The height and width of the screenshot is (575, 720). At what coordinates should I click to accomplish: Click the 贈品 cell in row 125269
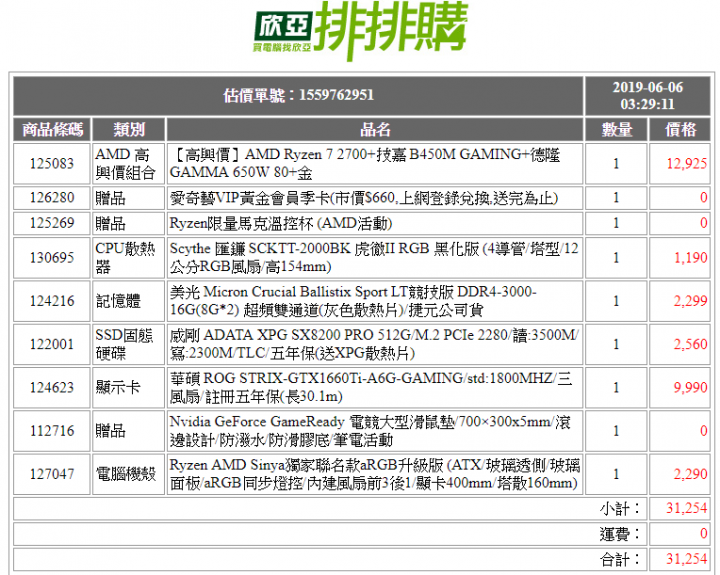[x=129, y=223]
